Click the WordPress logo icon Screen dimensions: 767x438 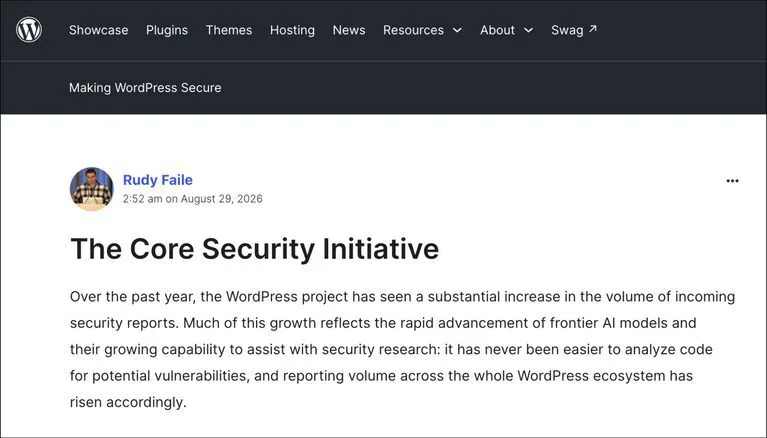[x=29, y=30]
